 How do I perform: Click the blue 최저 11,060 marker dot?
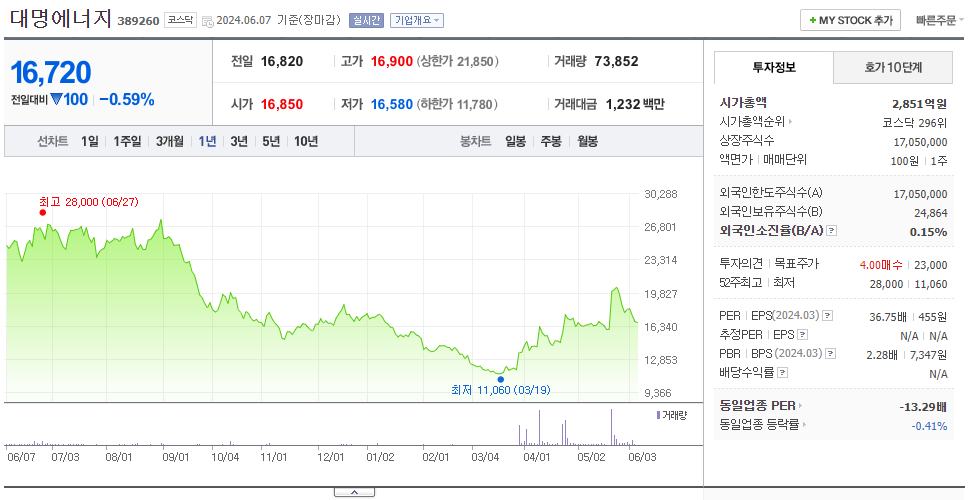coord(501,379)
